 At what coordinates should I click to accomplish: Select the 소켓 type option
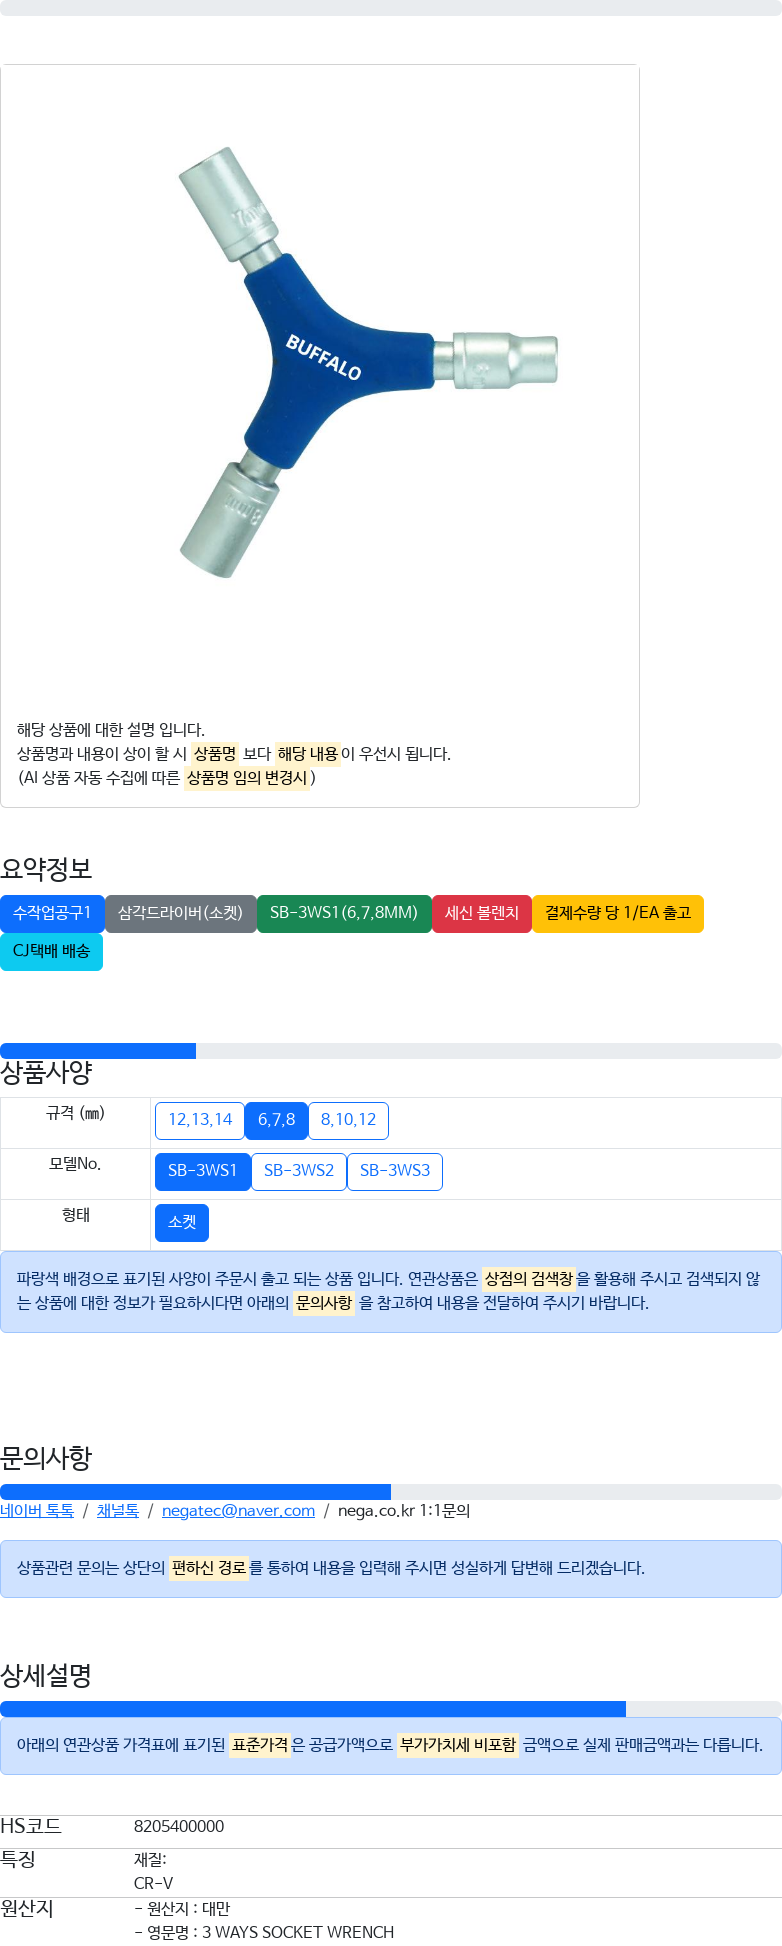pyautogui.click(x=181, y=1222)
